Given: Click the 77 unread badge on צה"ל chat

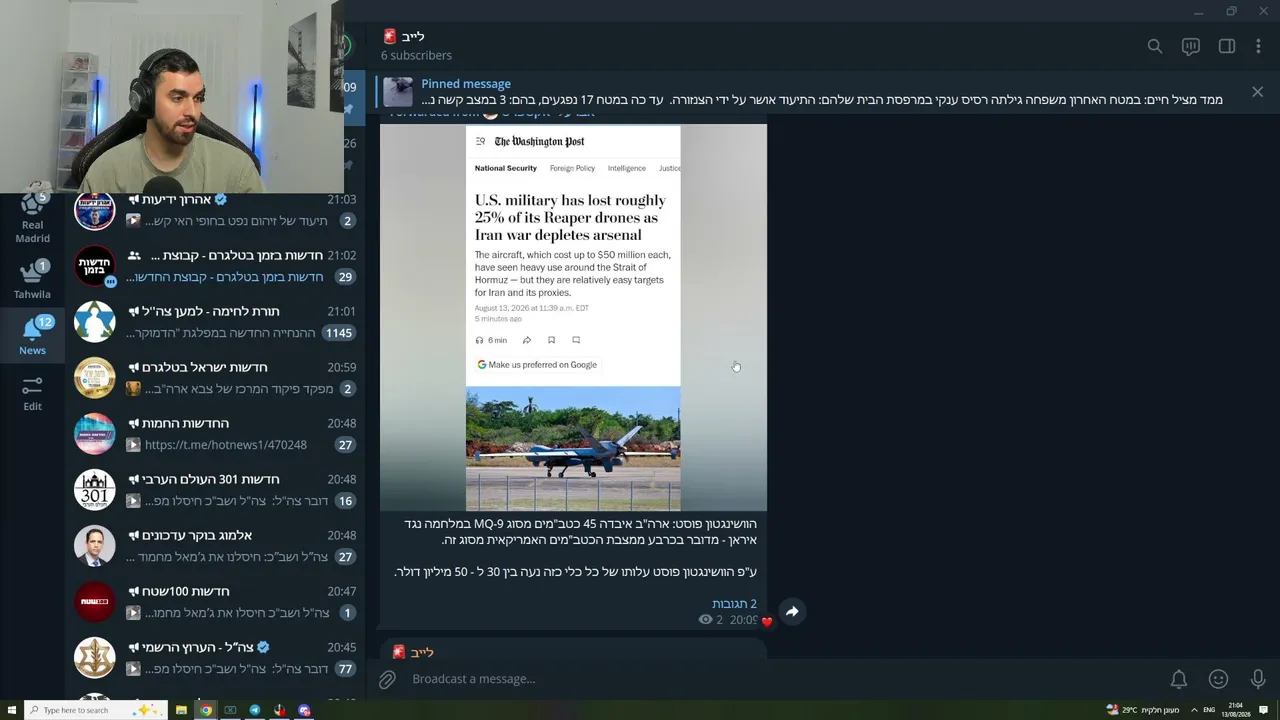Looking at the screenshot, I should (346, 669).
